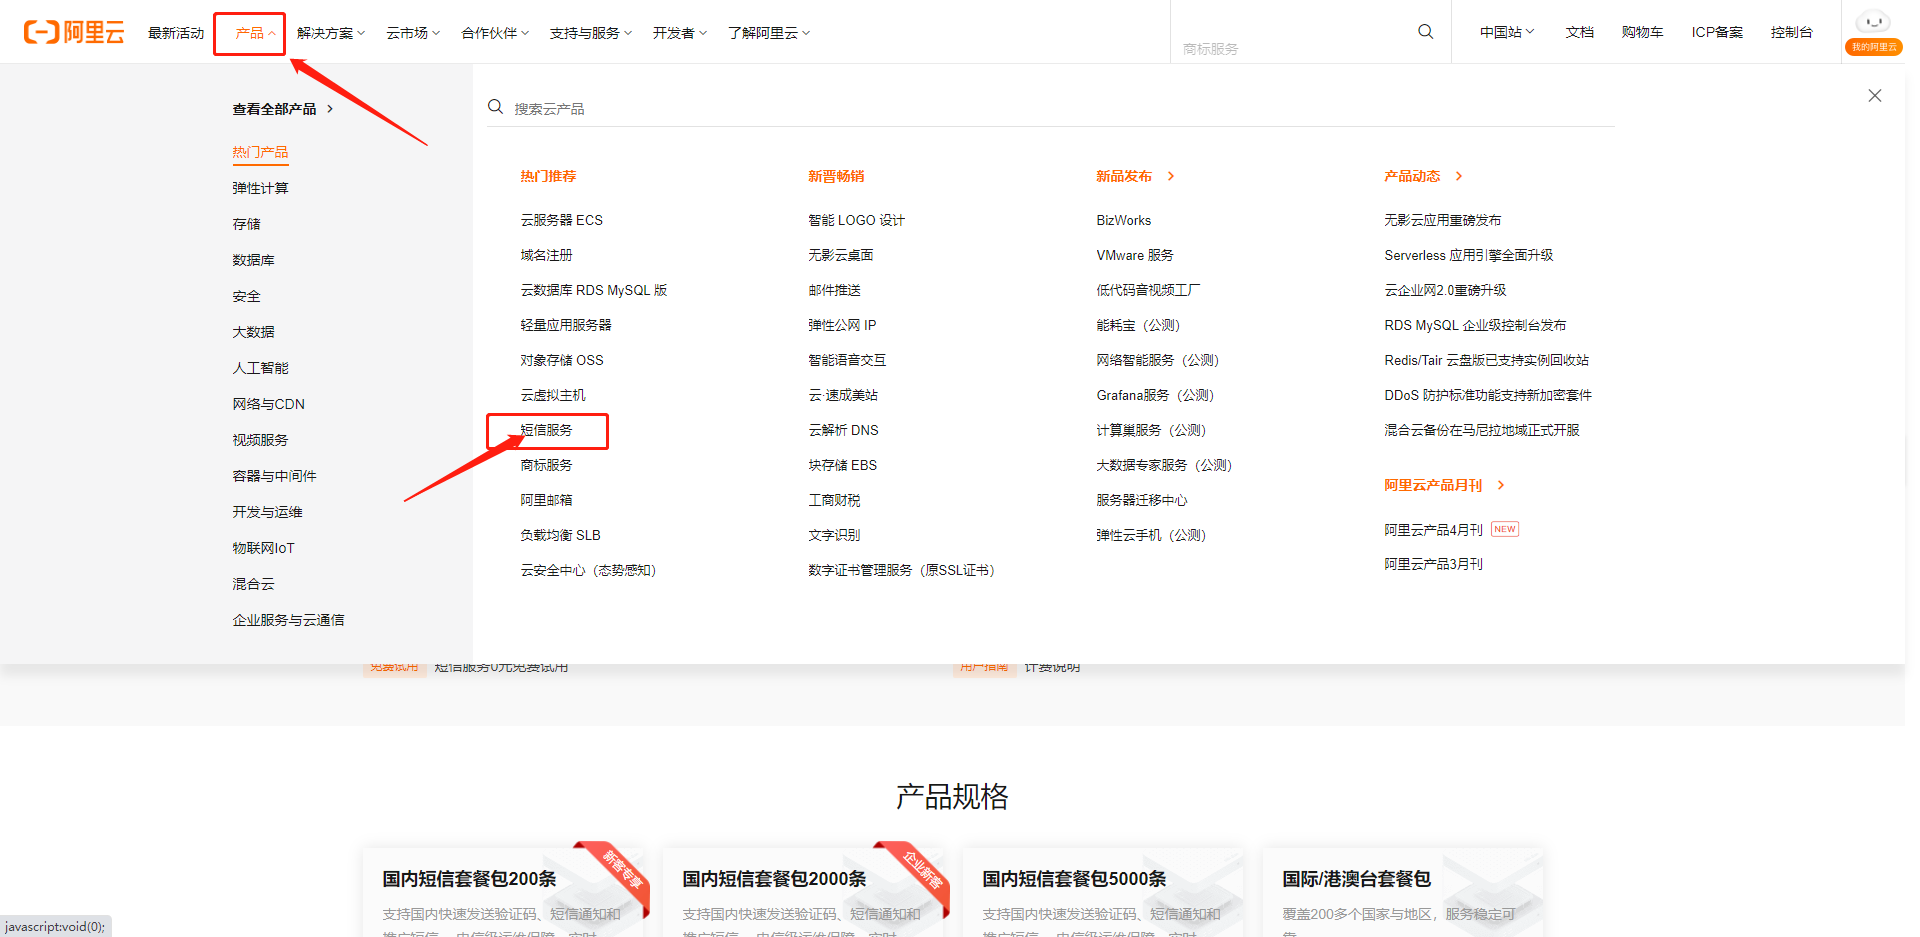The height and width of the screenshot is (937, 1920).
Task: Select 安全 category in sidebar
Action: [x=246, y=296]
